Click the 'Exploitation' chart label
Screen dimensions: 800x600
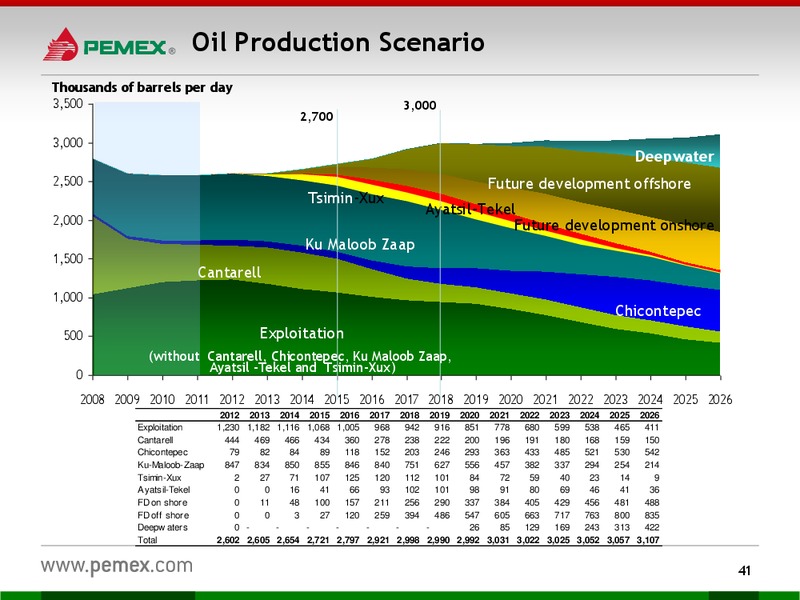point(302,333)
